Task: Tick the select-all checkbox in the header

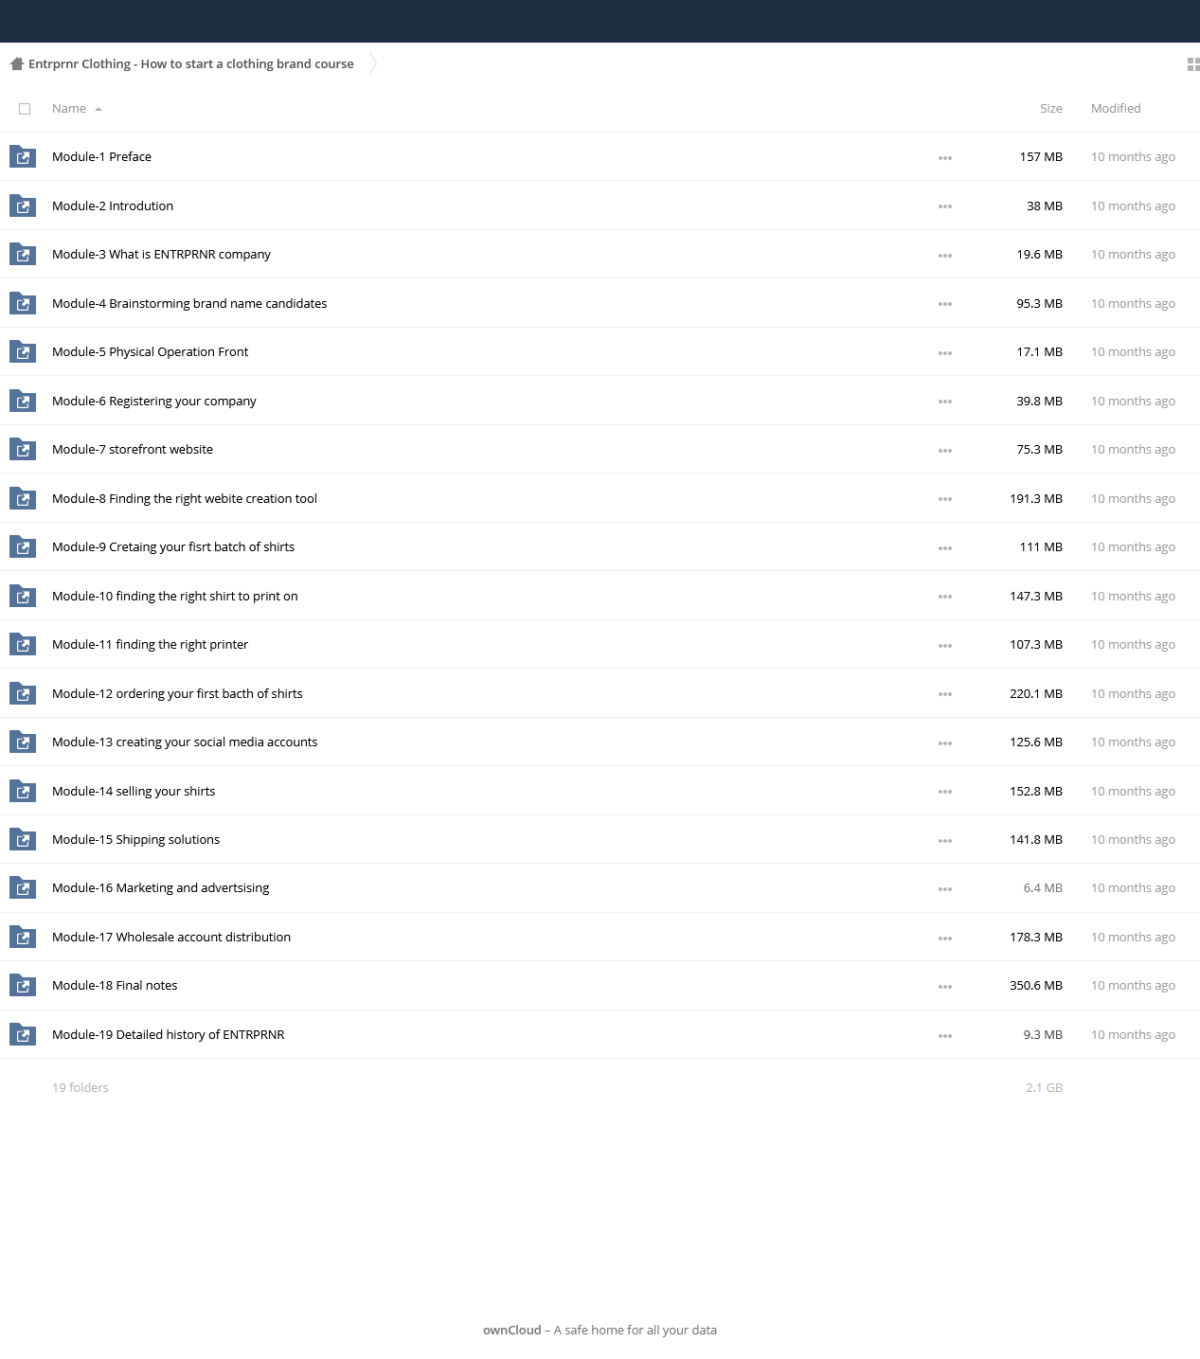Action: pyautogui.click(x=25, y=109)
